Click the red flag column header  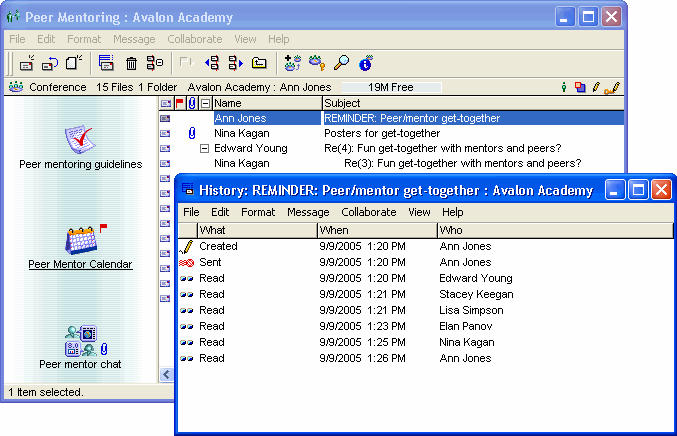180,103
